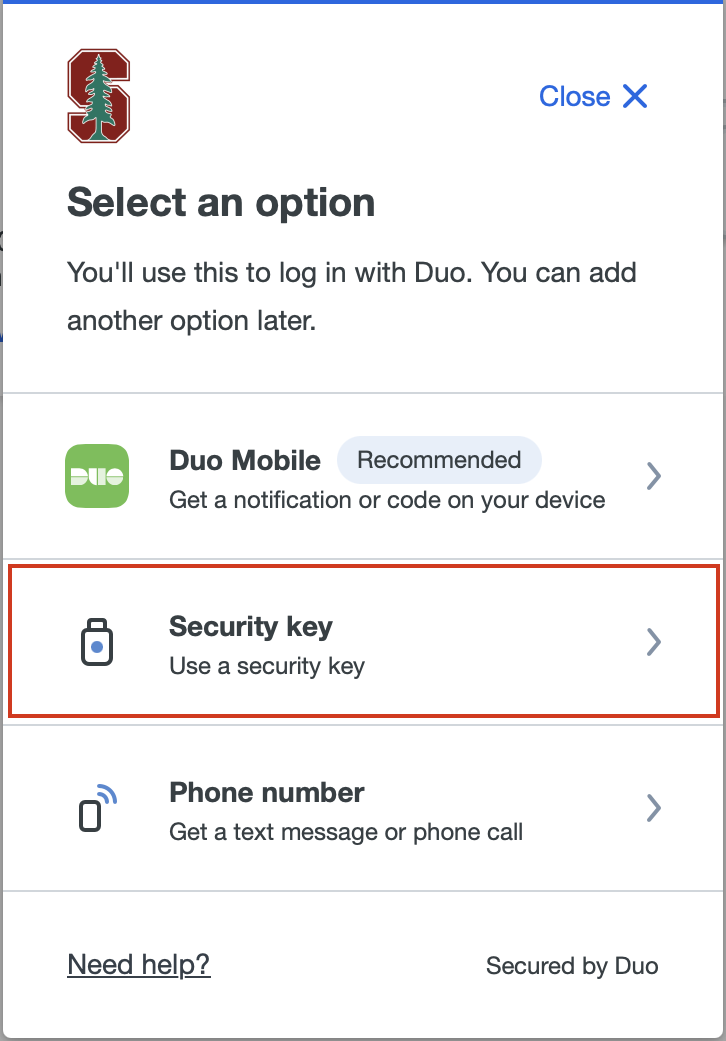
Task: Select the Duo Mobile option title
Action: click(245, 460)
